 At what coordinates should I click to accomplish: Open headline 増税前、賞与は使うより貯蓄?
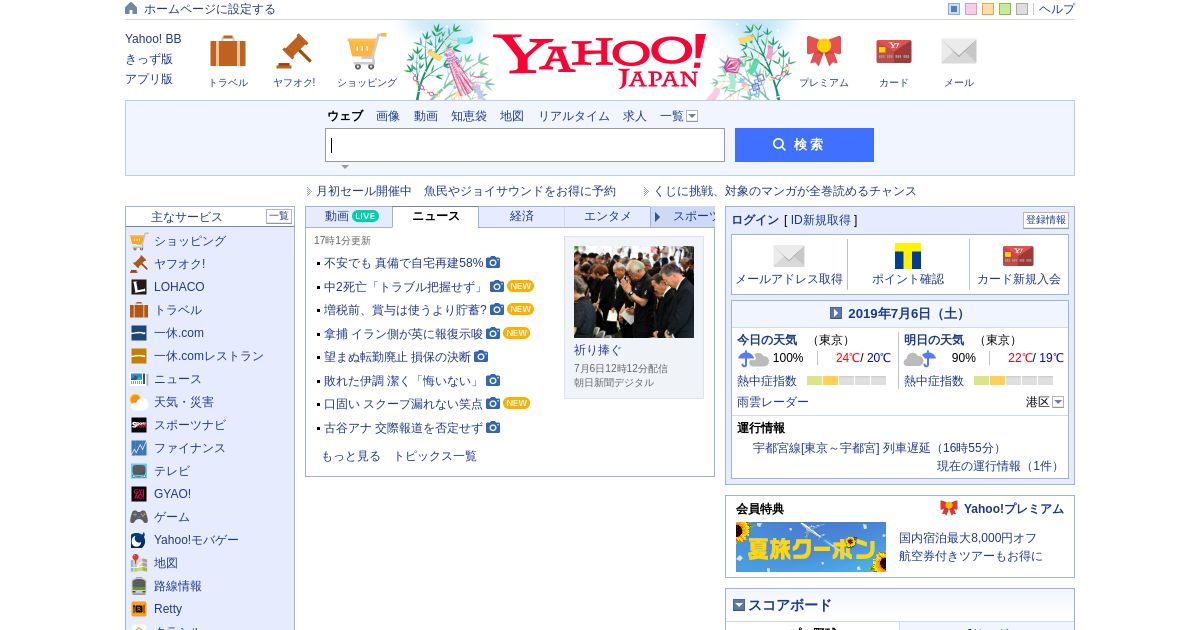(x=405, y=310)
